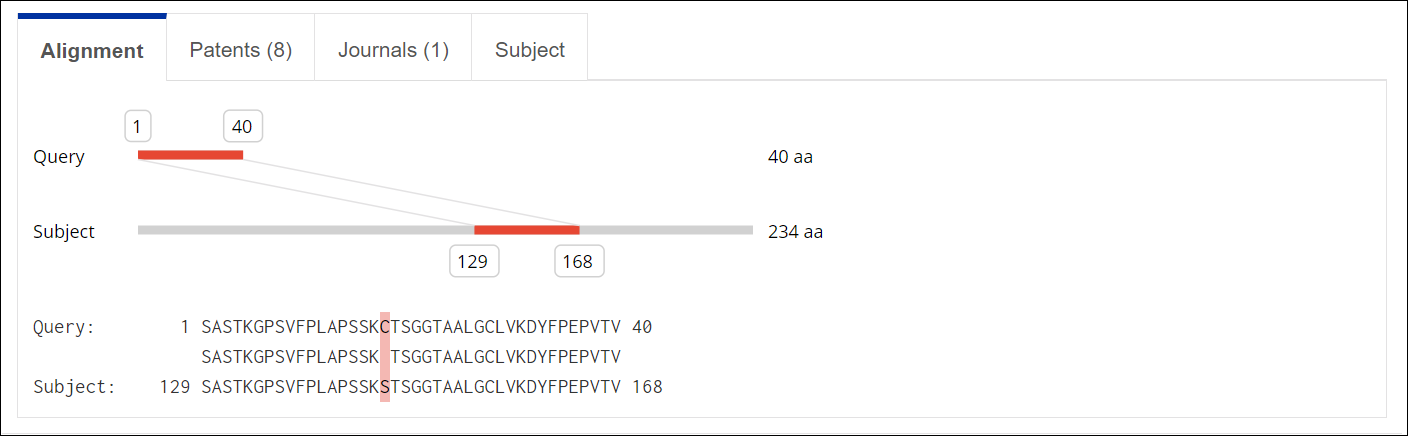Click the highlighted mismatch S in Subject sequence
Viewport: 1408px width, 436px height.
tap(385, 387)
